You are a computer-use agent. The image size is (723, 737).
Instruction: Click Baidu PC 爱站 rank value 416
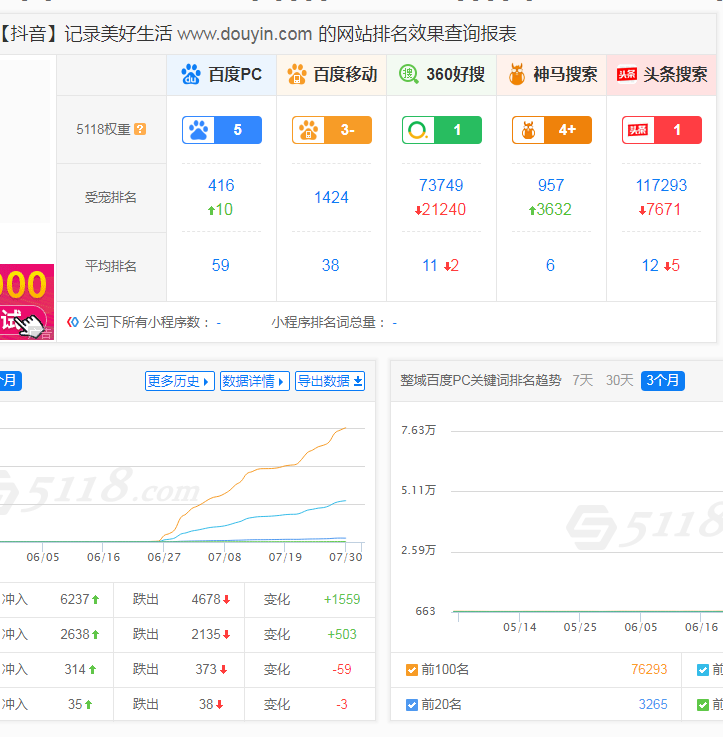221,185
